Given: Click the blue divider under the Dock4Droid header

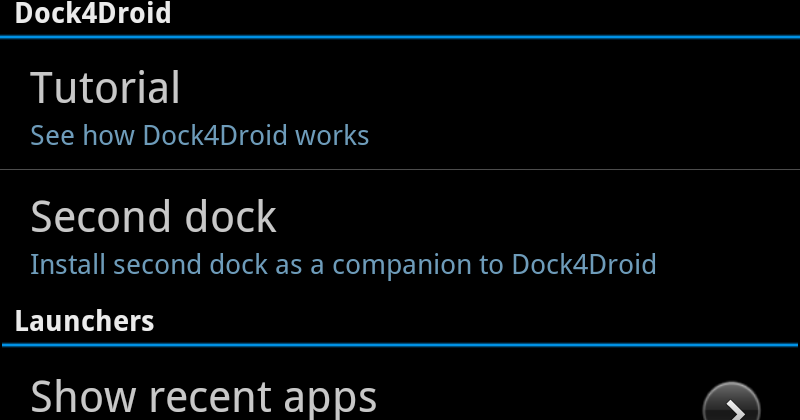Looking at the screenshot, I should pyautogui.click(x=400, y=37).
